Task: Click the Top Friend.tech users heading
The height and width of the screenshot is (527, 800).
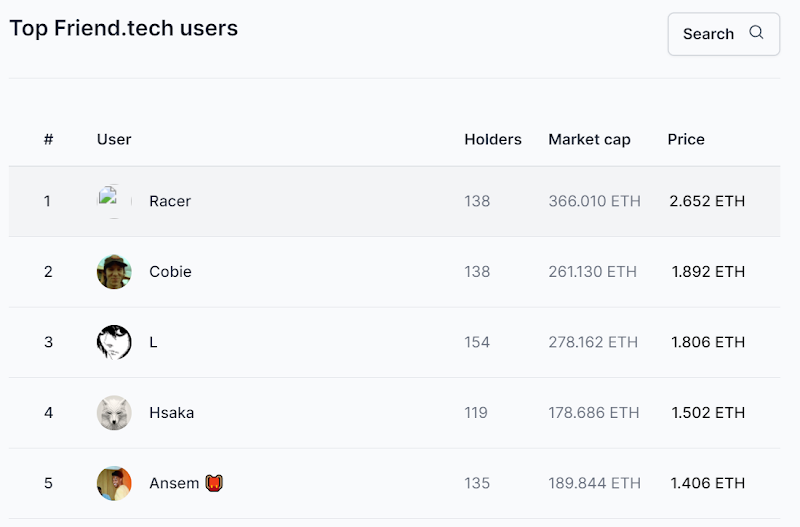Action: [123, 28]
